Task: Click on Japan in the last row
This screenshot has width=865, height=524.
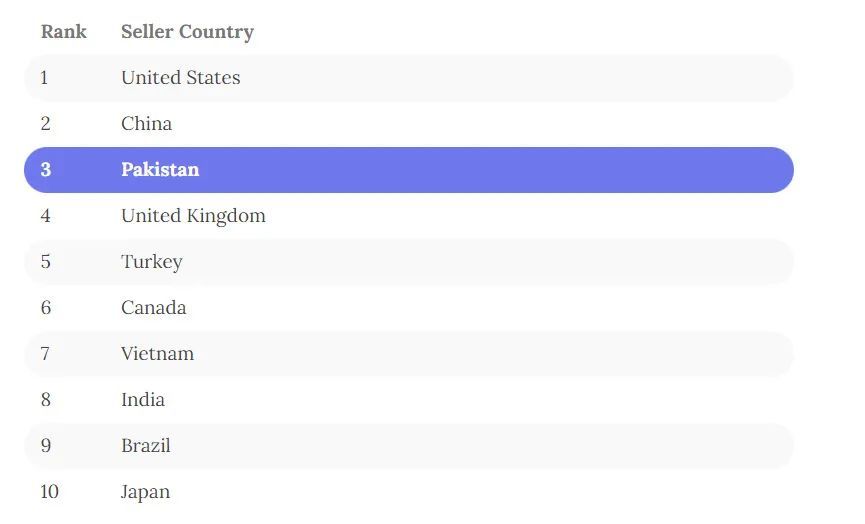Action: click(x=145, y=492)
